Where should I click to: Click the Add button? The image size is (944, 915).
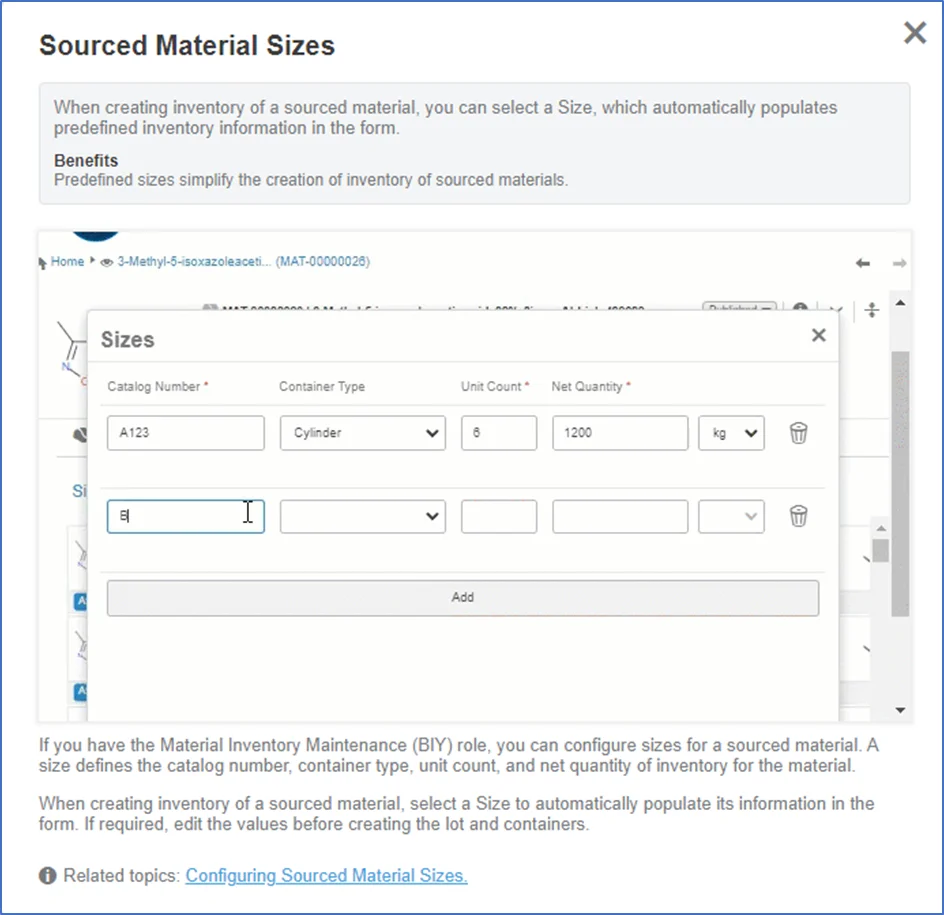pos(462,598)
